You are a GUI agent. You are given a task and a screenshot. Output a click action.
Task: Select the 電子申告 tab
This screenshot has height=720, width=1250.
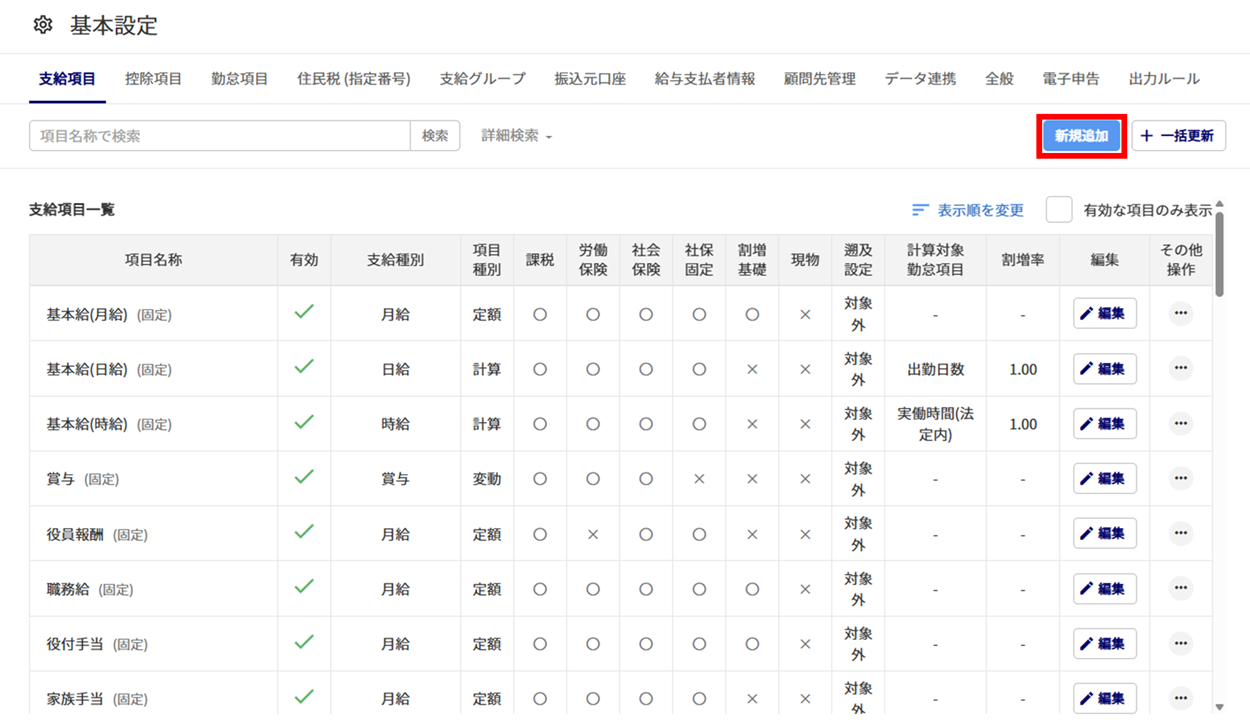(1070, 79)
